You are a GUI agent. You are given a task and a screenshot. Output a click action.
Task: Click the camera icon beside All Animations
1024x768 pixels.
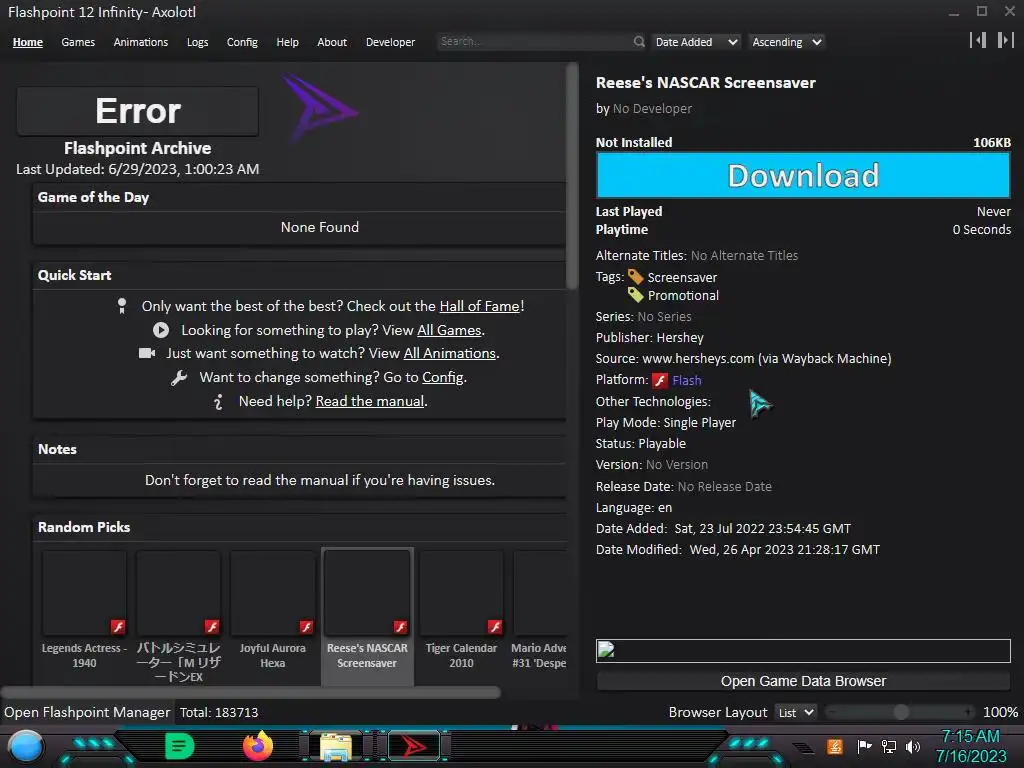[147, 353]
